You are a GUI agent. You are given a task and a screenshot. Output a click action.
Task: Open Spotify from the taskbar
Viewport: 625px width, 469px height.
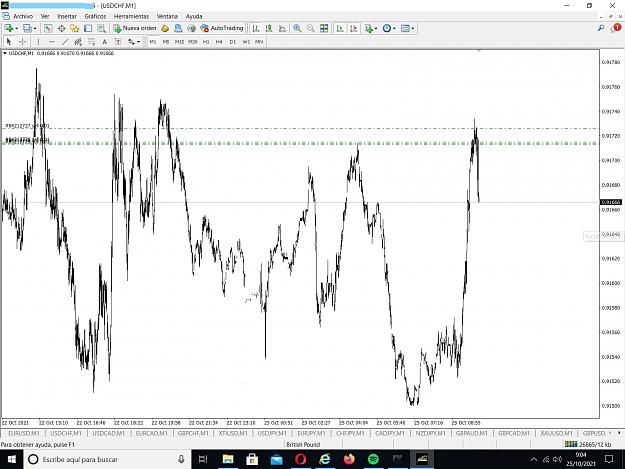[x=373, y=459]
